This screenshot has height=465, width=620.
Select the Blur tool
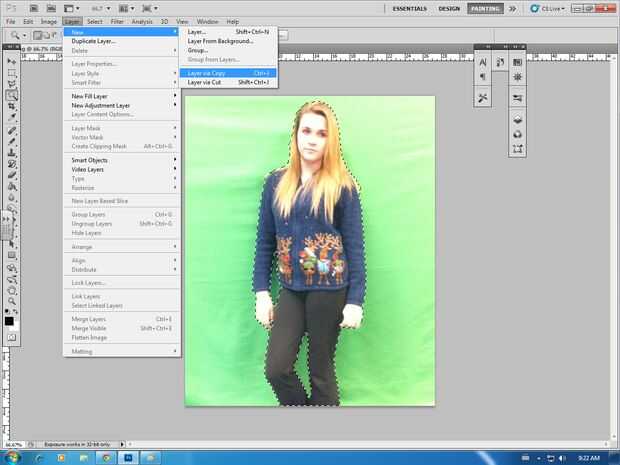tap(11, 197)
